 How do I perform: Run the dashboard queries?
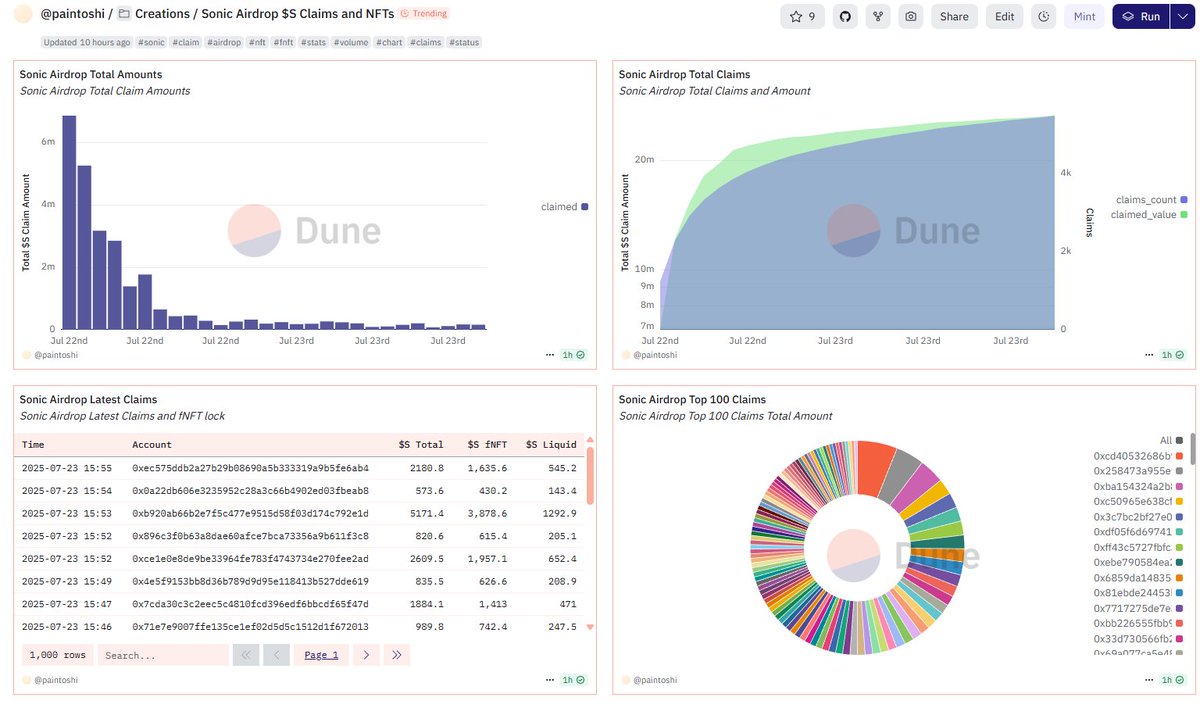click(x=1140, y=16)
